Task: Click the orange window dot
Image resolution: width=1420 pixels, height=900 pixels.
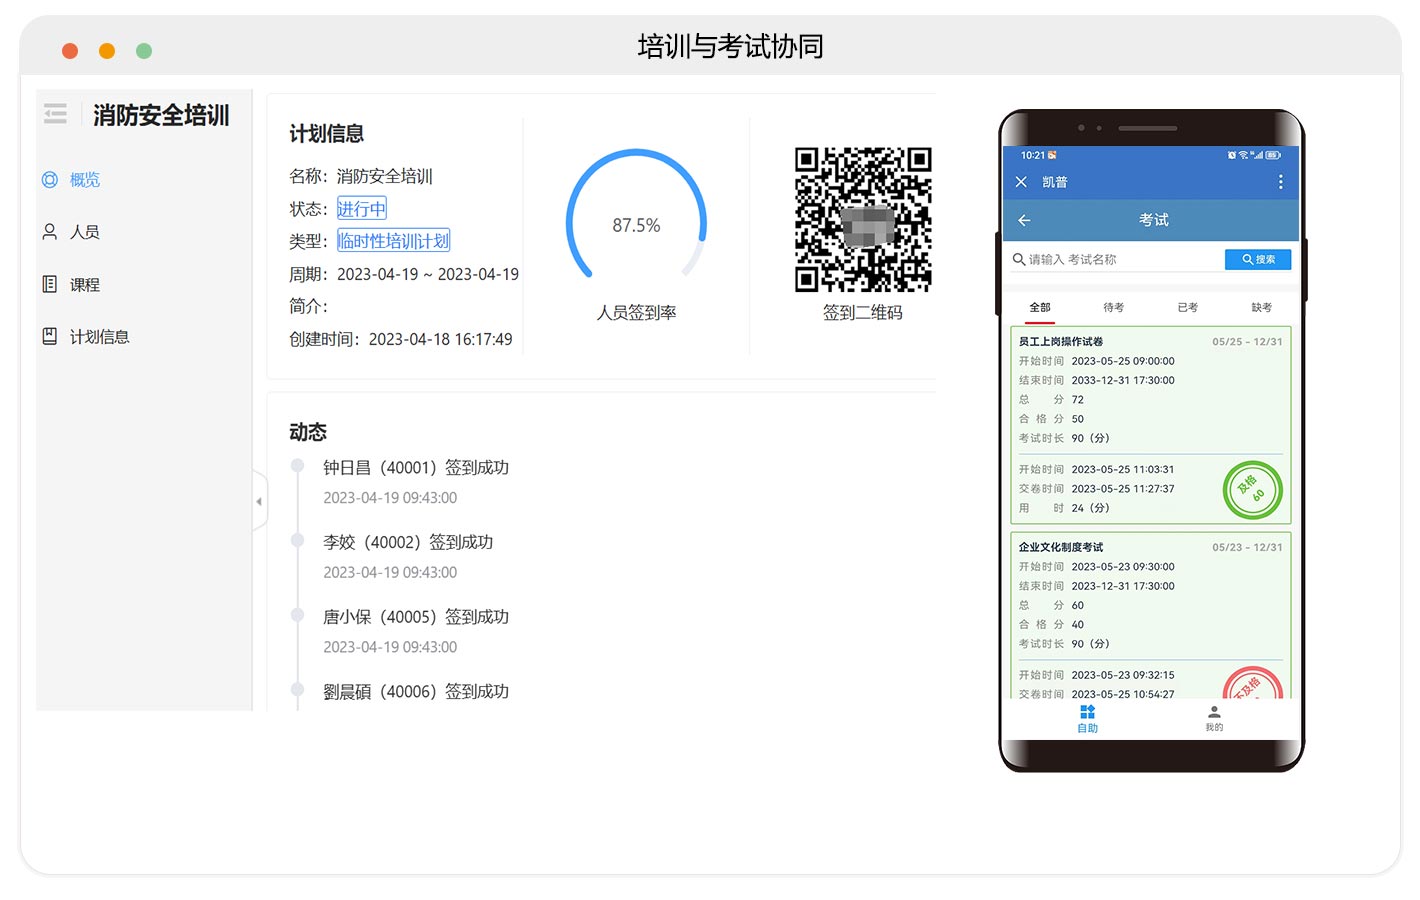Action: pyautogui.click(x=107, y=51)
